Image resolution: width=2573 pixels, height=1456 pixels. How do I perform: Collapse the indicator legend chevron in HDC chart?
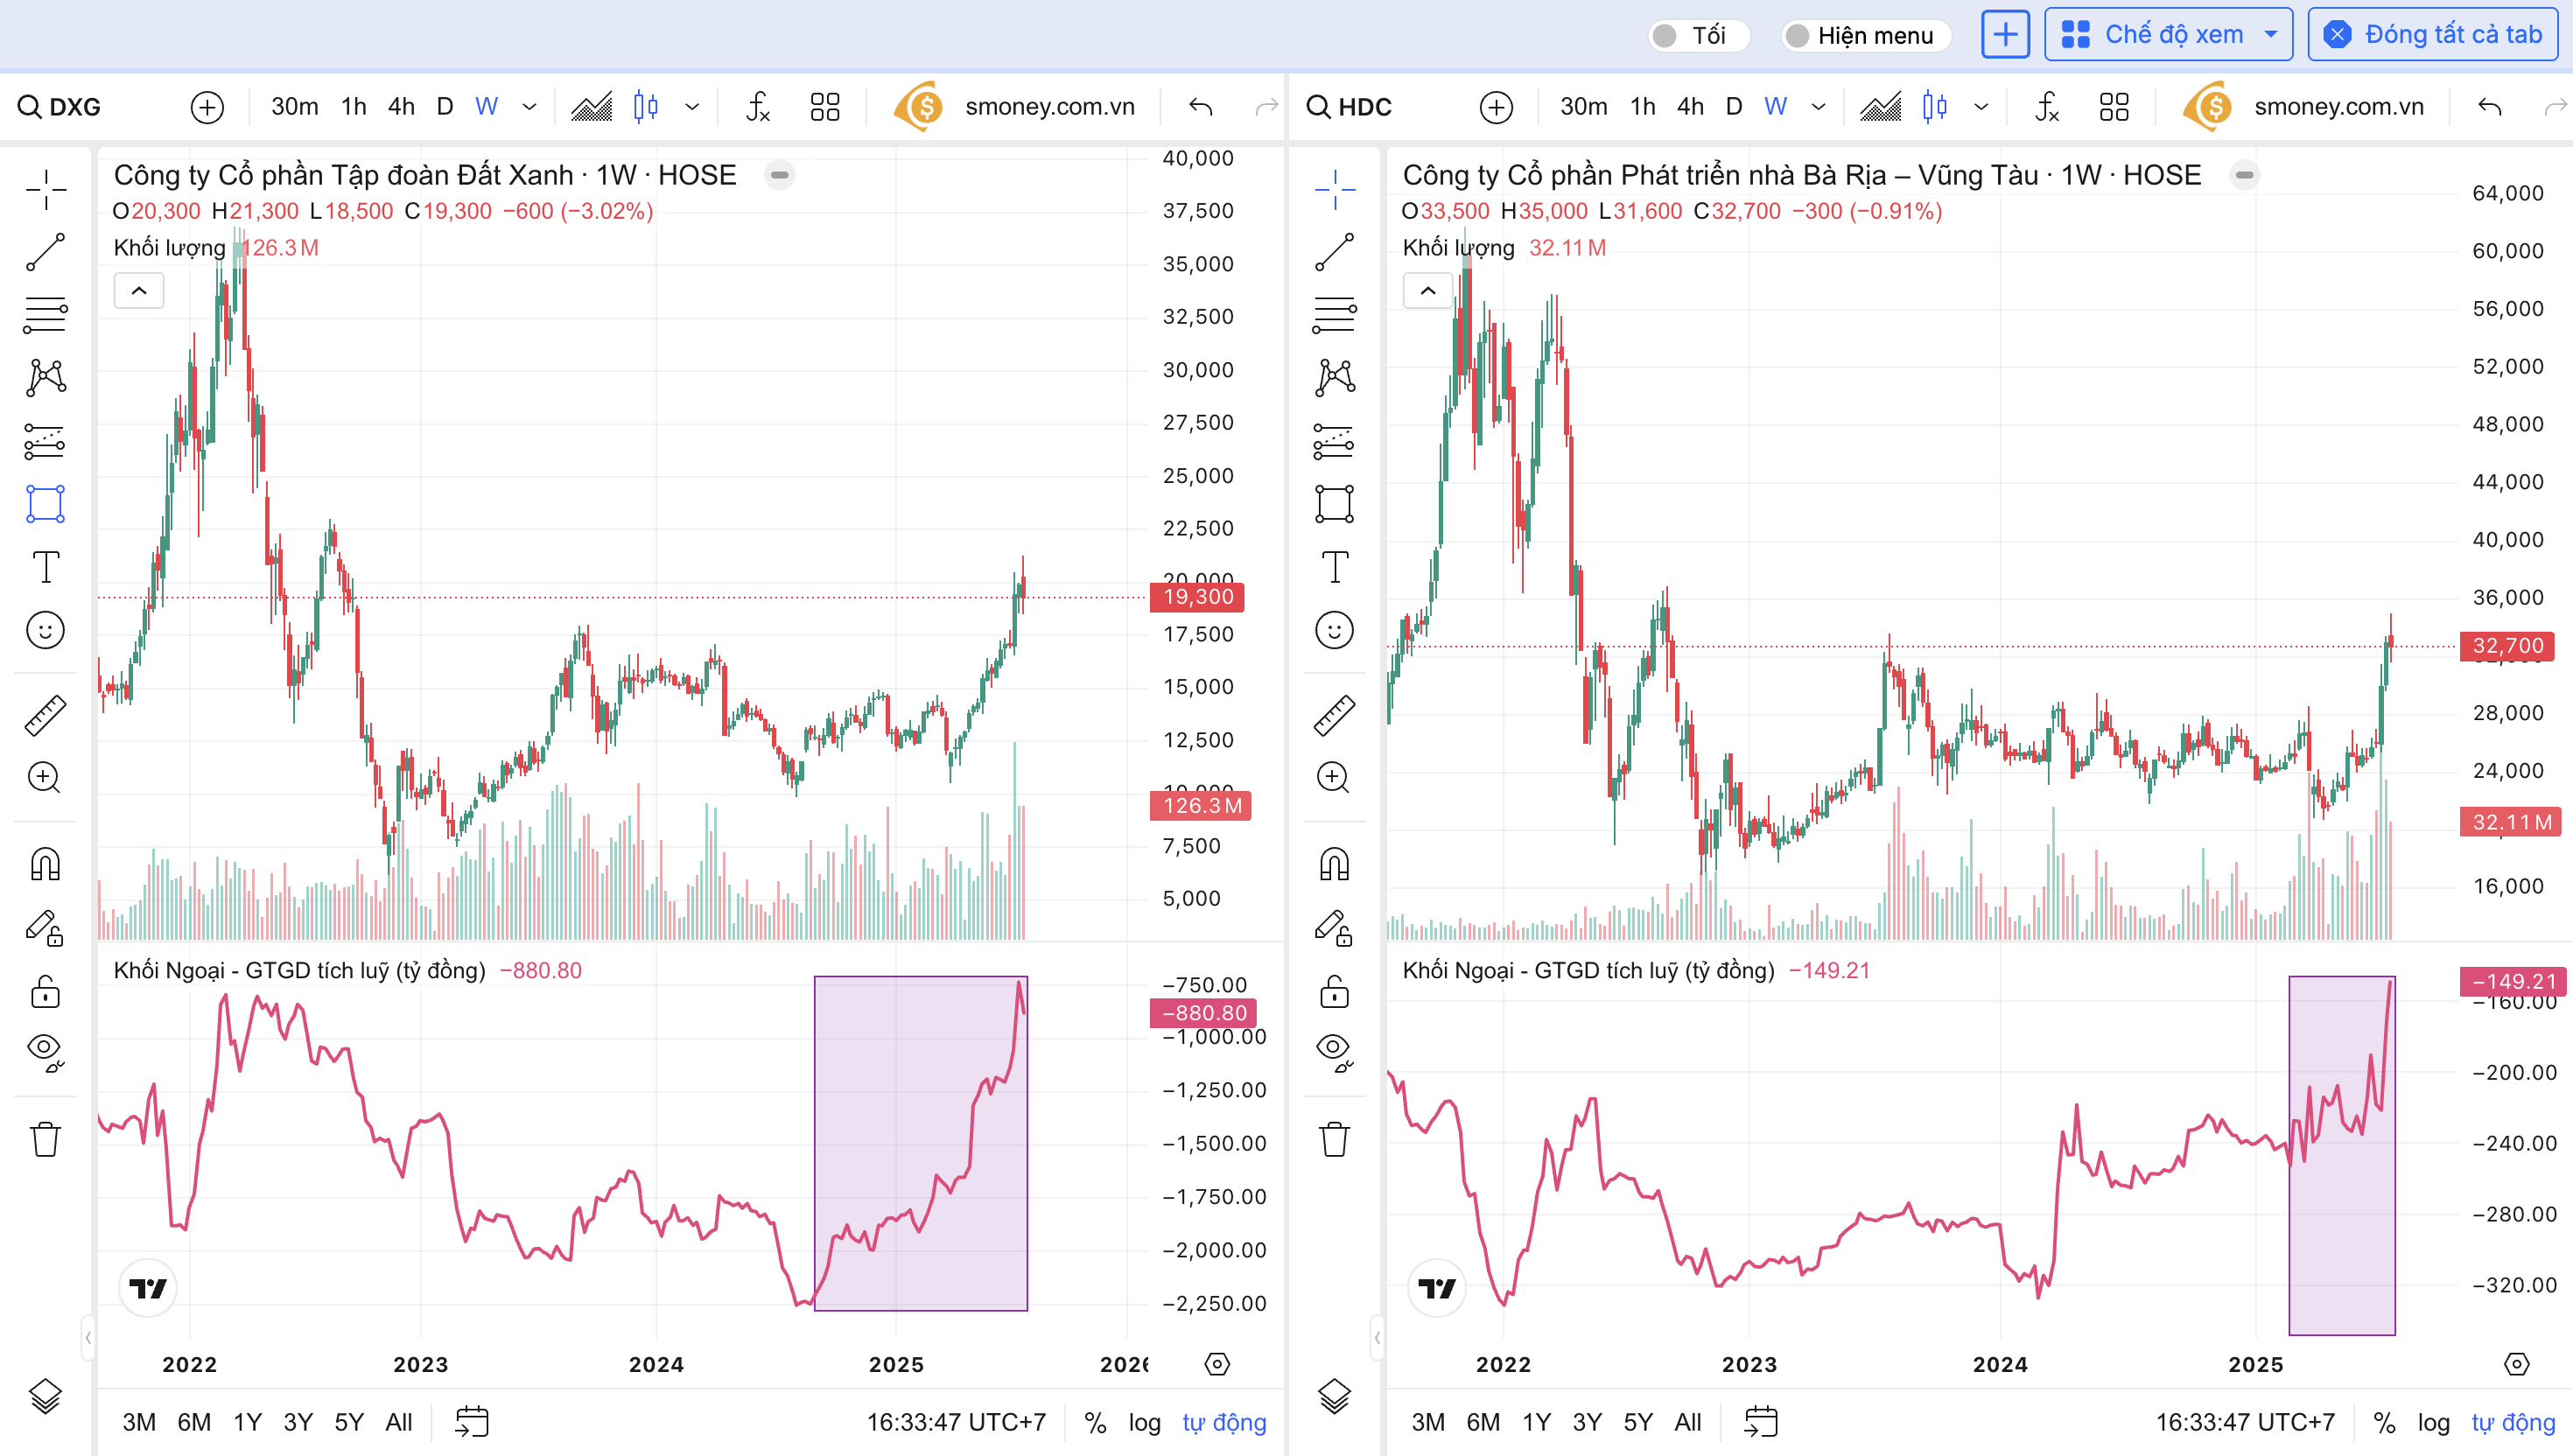(1427, 291)
